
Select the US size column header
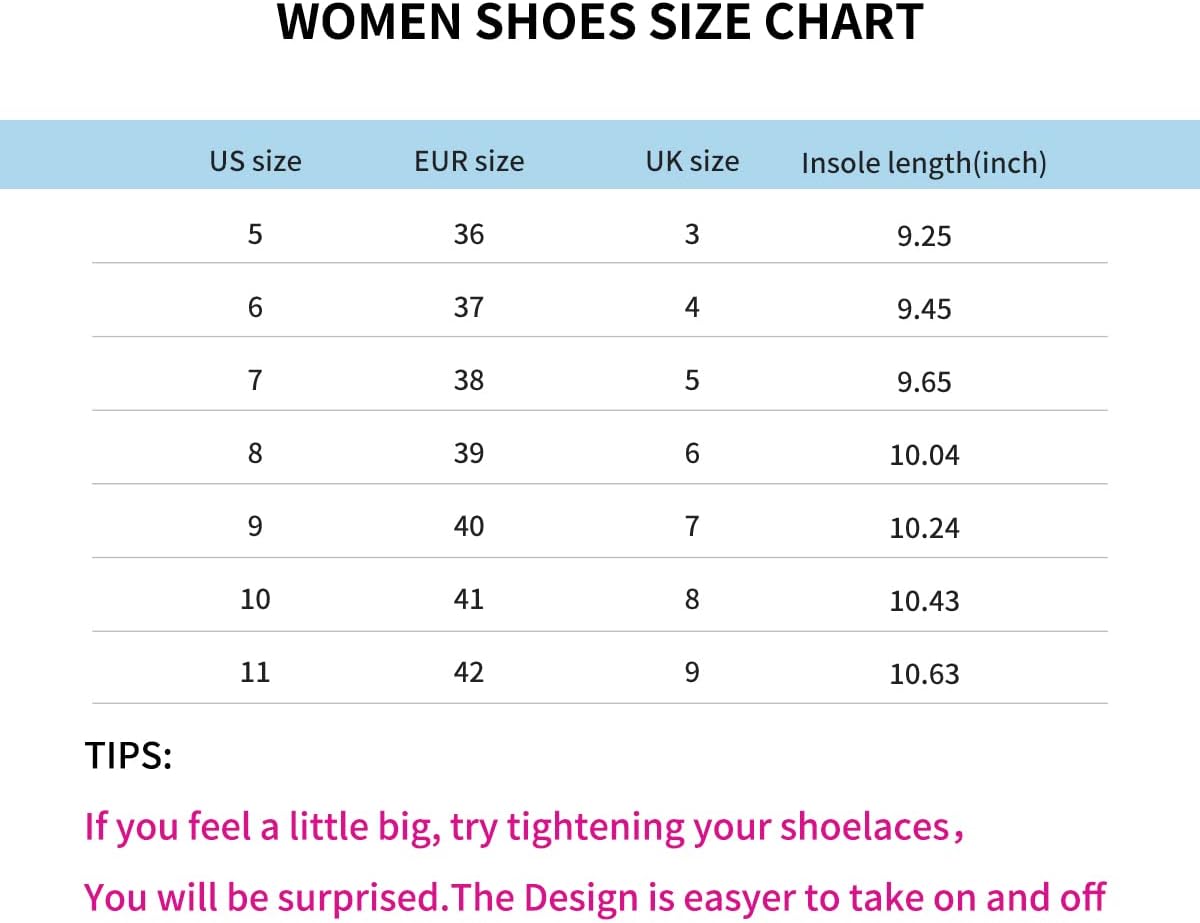pyautogui.click(x=255, y=161)
